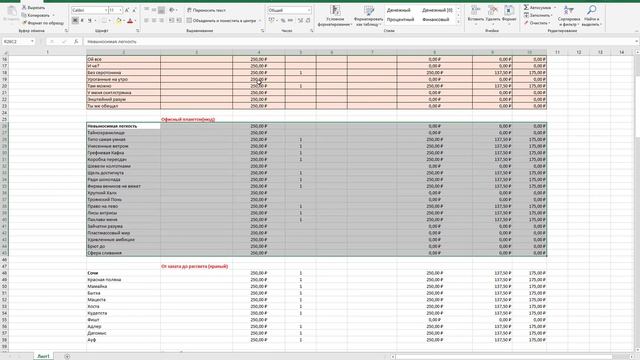Screen dimensions: 640x360
Task: Pick fill color bucket swatch
Action: 118,20
